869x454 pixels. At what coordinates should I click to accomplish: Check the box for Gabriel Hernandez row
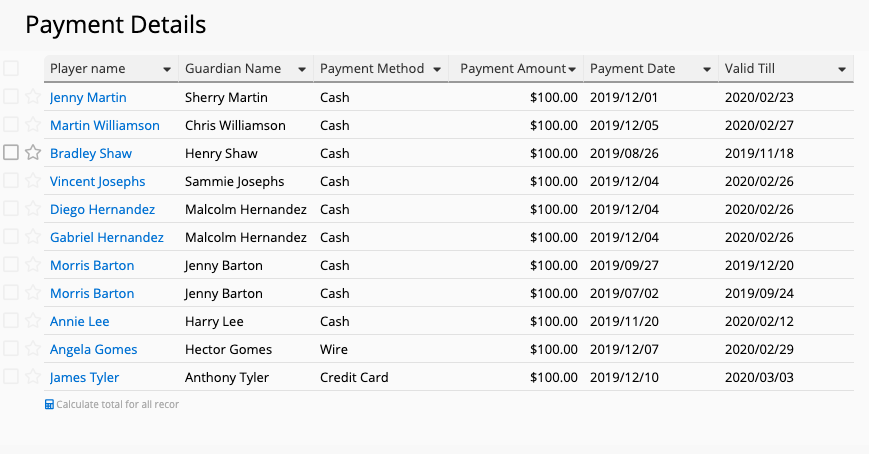11,237
